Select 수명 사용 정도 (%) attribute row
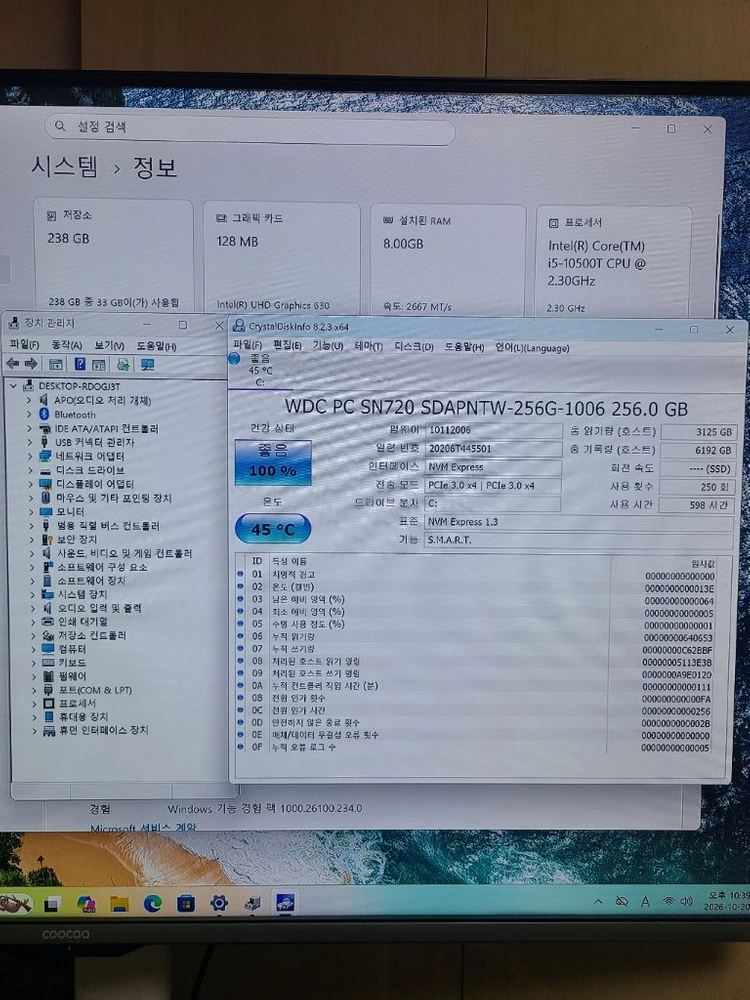The width and height of the screenshot is (750, 1000). [x=475, y=624]
